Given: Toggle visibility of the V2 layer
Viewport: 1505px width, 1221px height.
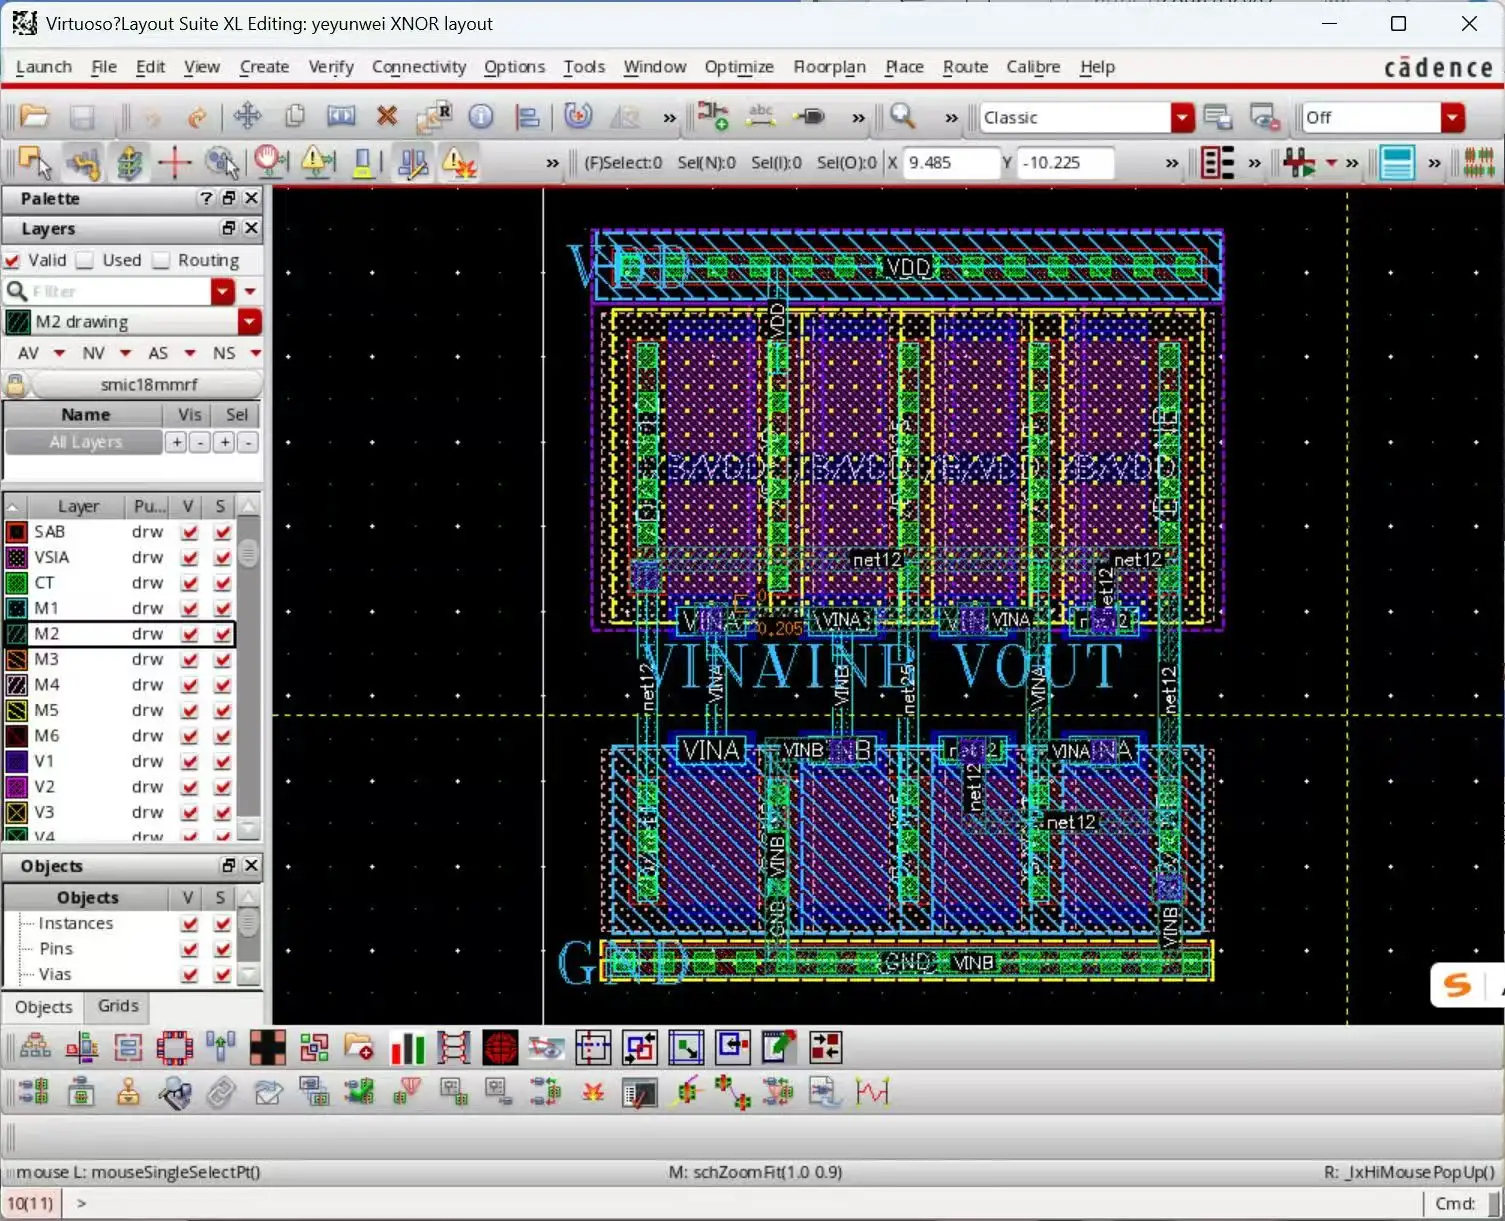Looking at the screenshot, I should [189, 787].
